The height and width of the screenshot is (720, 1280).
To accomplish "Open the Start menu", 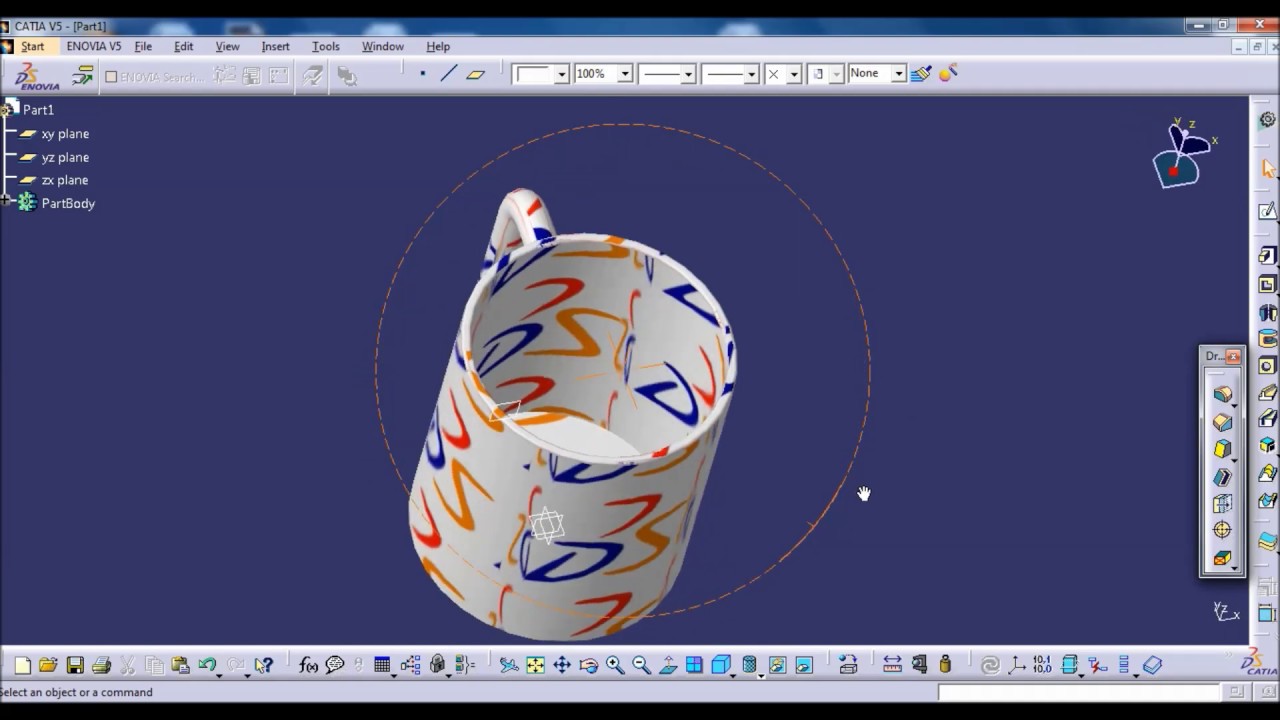I will 33,46.
